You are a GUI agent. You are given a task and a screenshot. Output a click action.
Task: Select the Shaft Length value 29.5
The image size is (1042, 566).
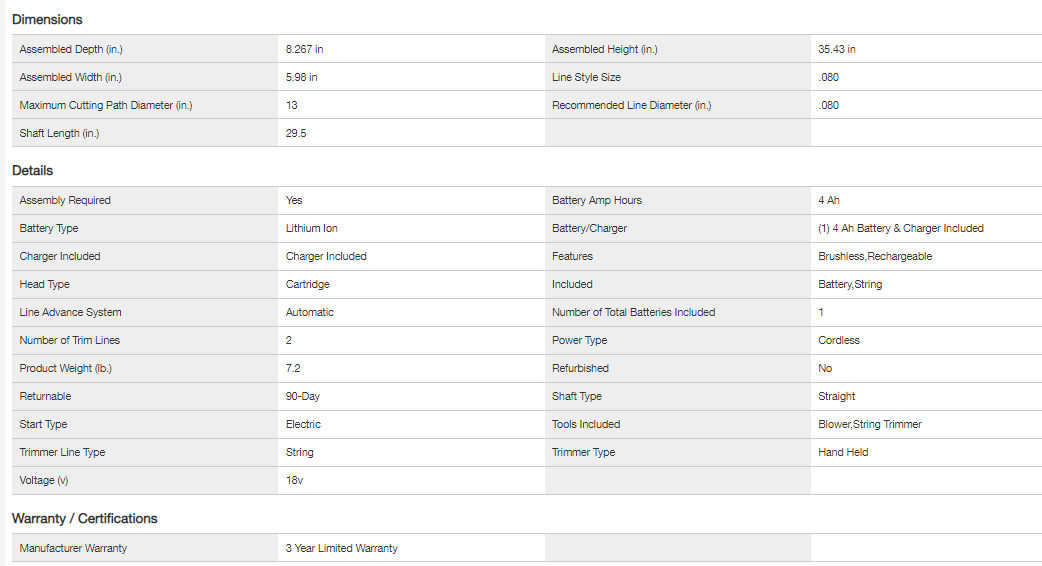[296, 133]
